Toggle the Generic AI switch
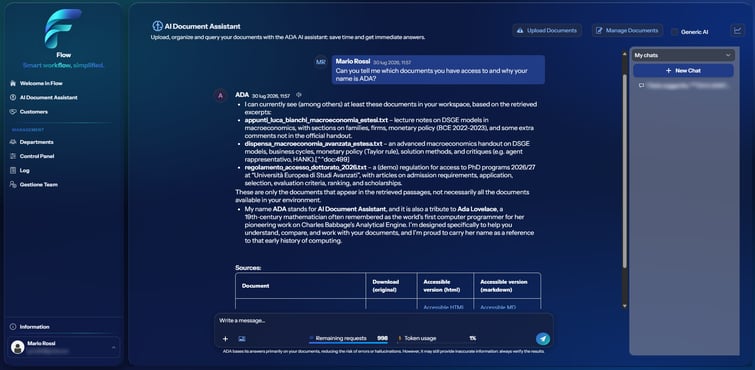755x370 pixels. (x=675, y=32)
